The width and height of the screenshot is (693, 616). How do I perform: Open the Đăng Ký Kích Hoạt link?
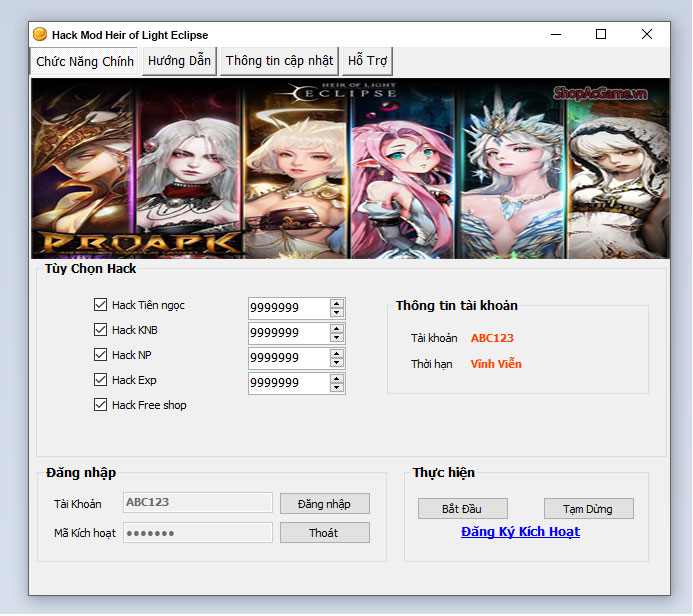[520, 532]
